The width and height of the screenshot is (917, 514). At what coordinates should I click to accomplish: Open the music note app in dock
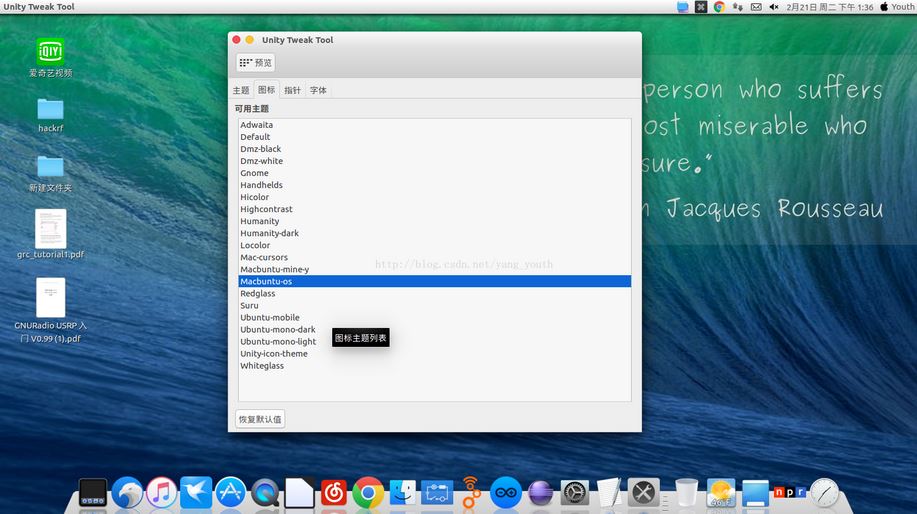(161, 493)
